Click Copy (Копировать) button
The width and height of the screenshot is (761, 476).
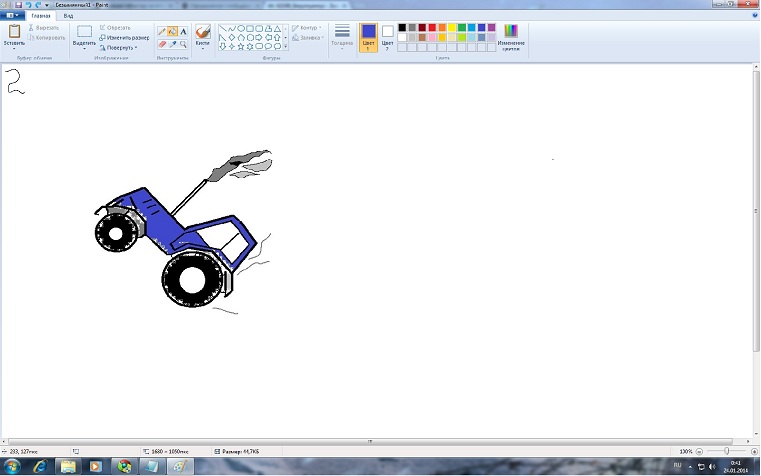(47, 37)
